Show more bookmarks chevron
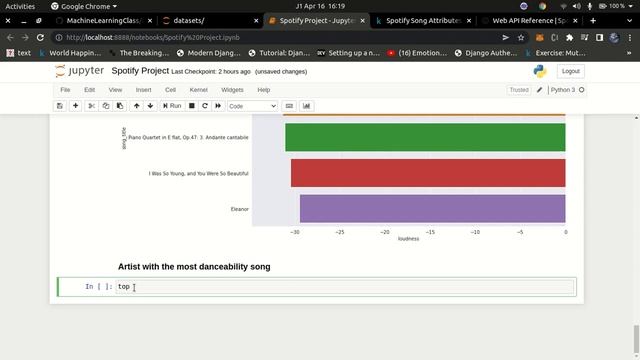The image size is (640, 360). coord(629,53)
